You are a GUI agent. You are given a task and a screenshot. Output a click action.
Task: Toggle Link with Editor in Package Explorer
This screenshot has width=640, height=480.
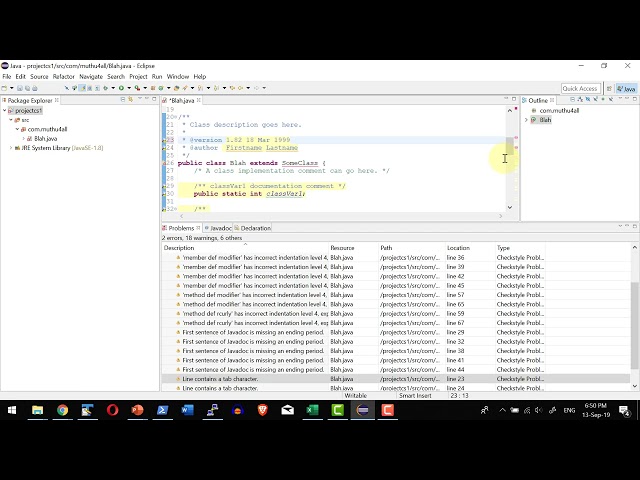click(131, 99)
